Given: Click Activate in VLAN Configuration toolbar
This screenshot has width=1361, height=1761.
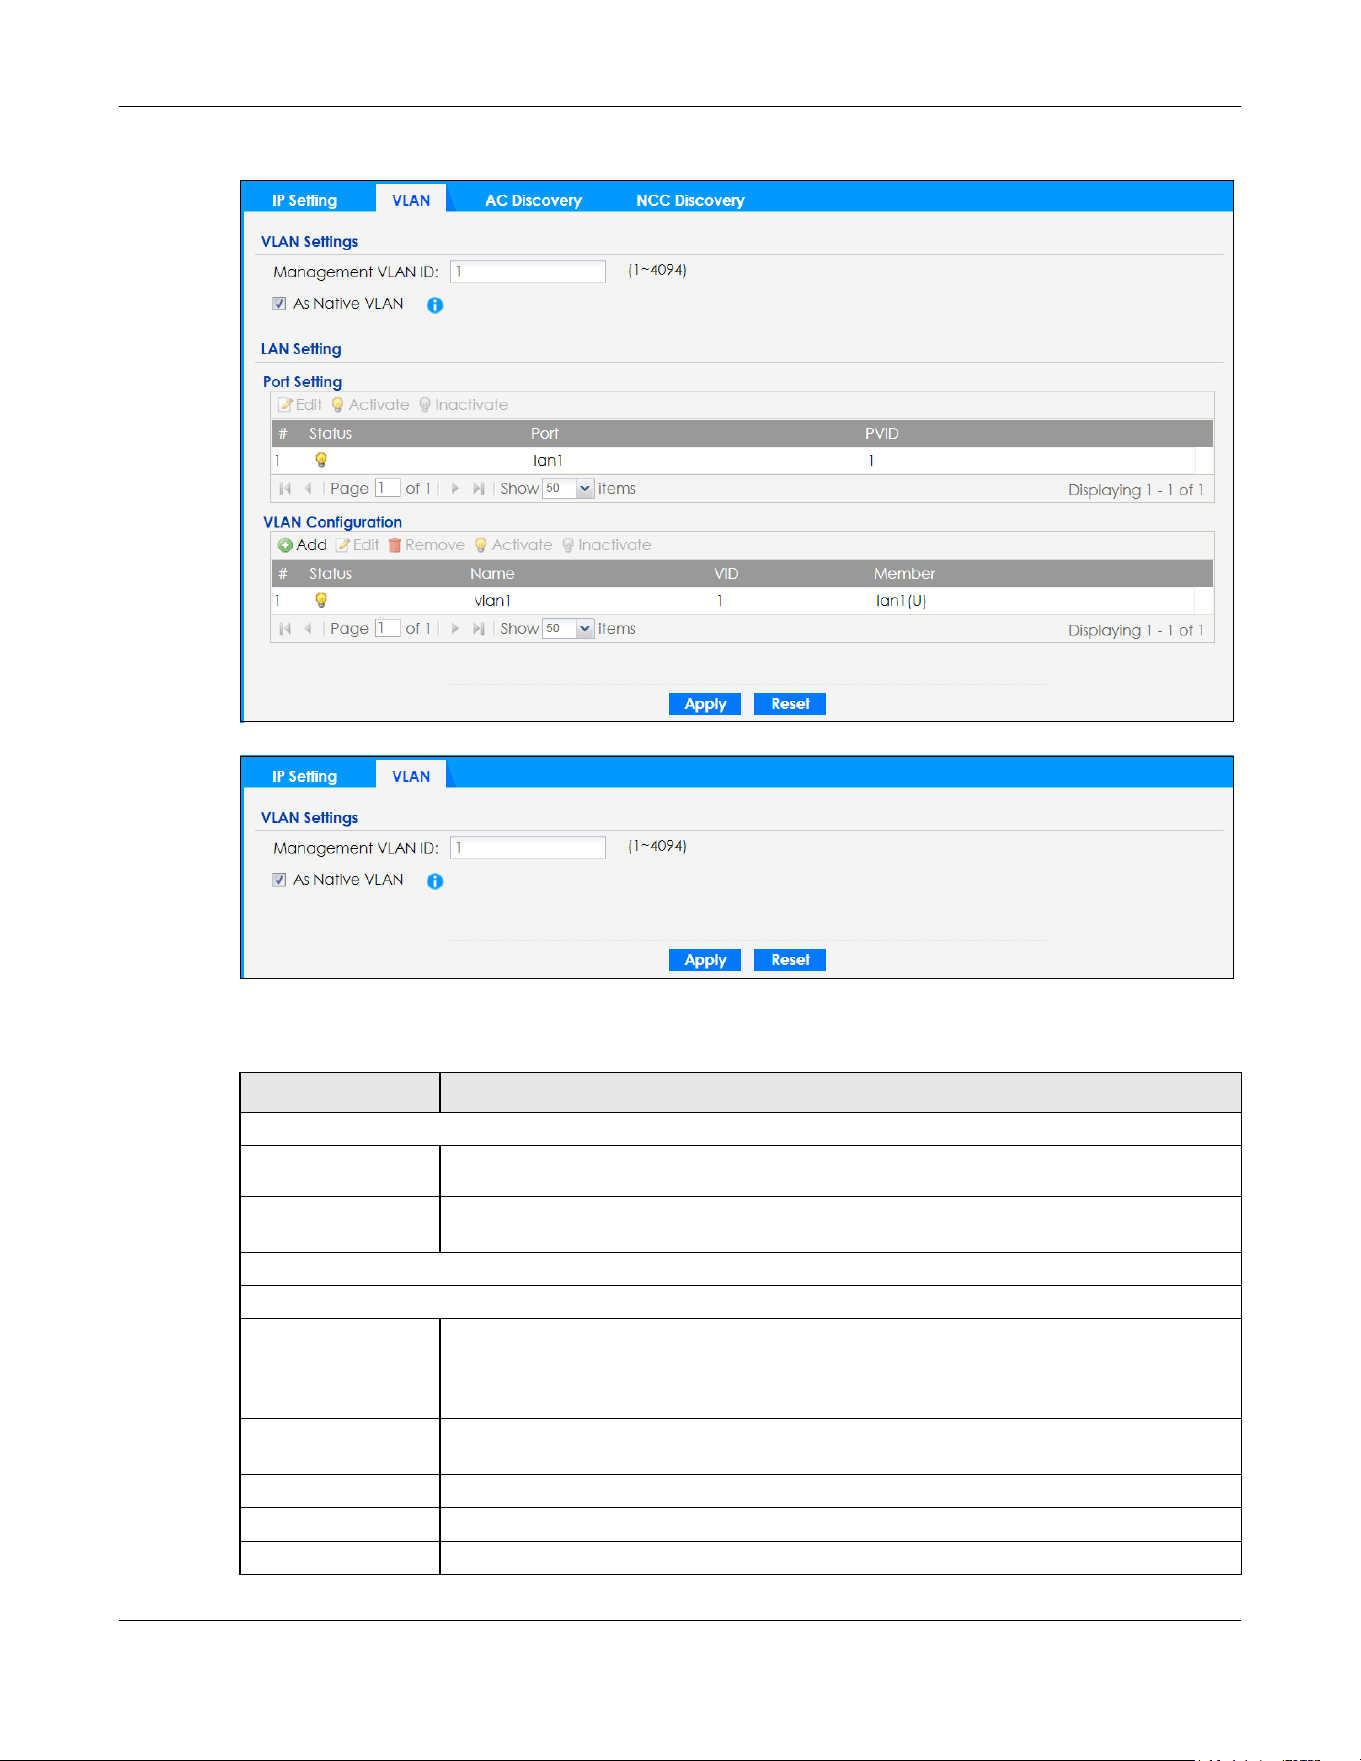Looking at the screenshot, I should click(513, 544).
